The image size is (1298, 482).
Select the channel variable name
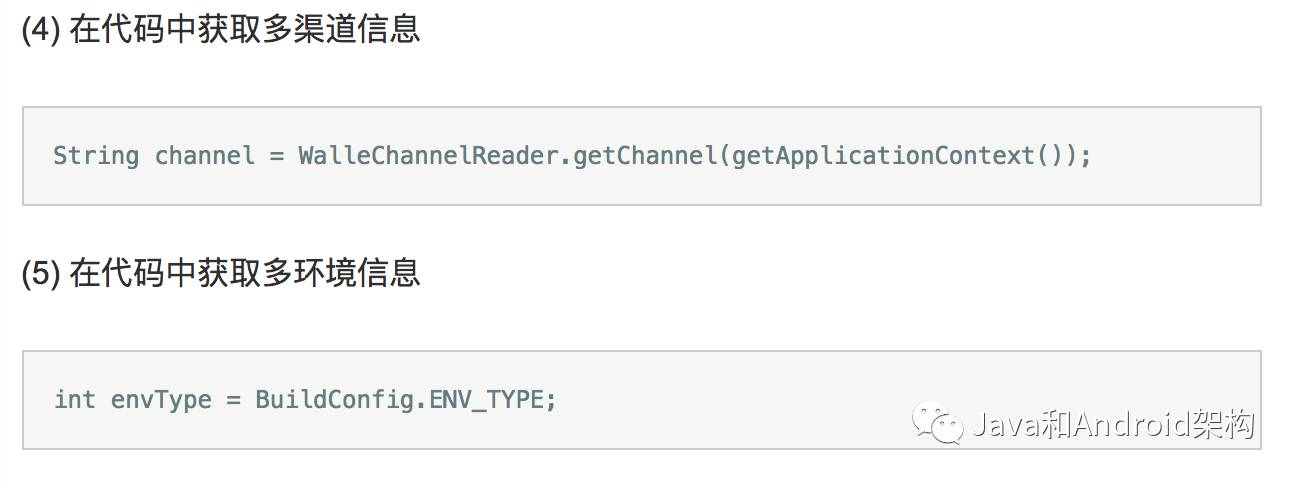[204, 156]
